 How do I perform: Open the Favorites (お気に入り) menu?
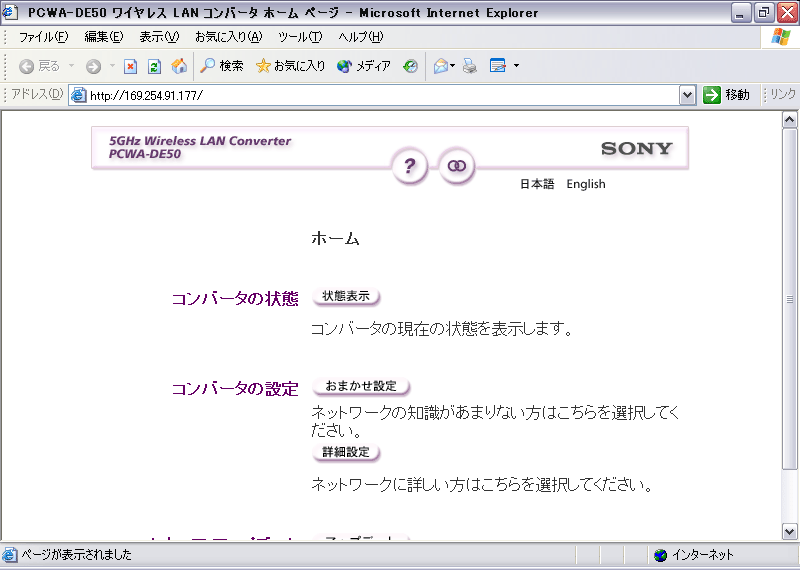coord(229,37)
